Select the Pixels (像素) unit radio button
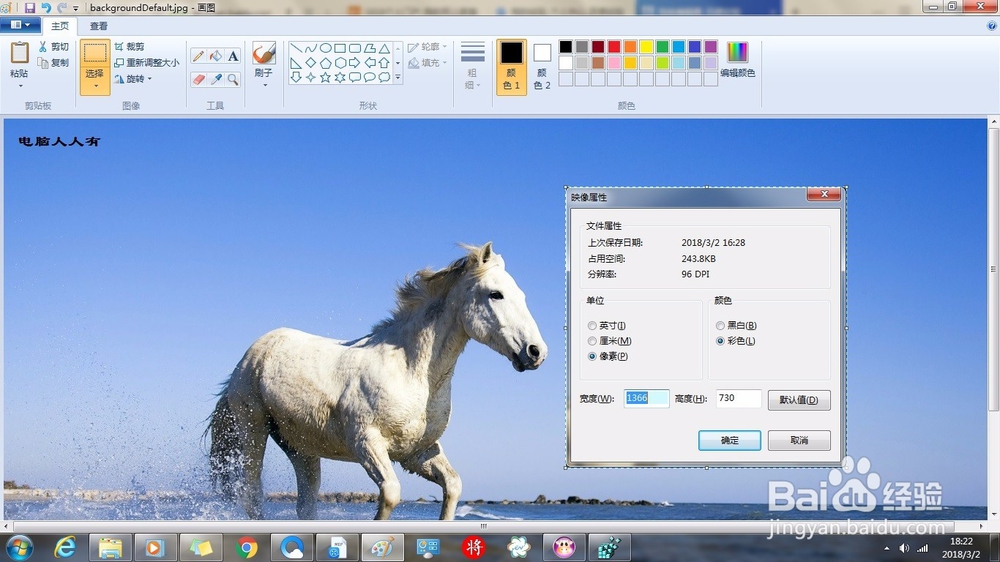This screenshot has height=562, width=1000. point(592,357)
